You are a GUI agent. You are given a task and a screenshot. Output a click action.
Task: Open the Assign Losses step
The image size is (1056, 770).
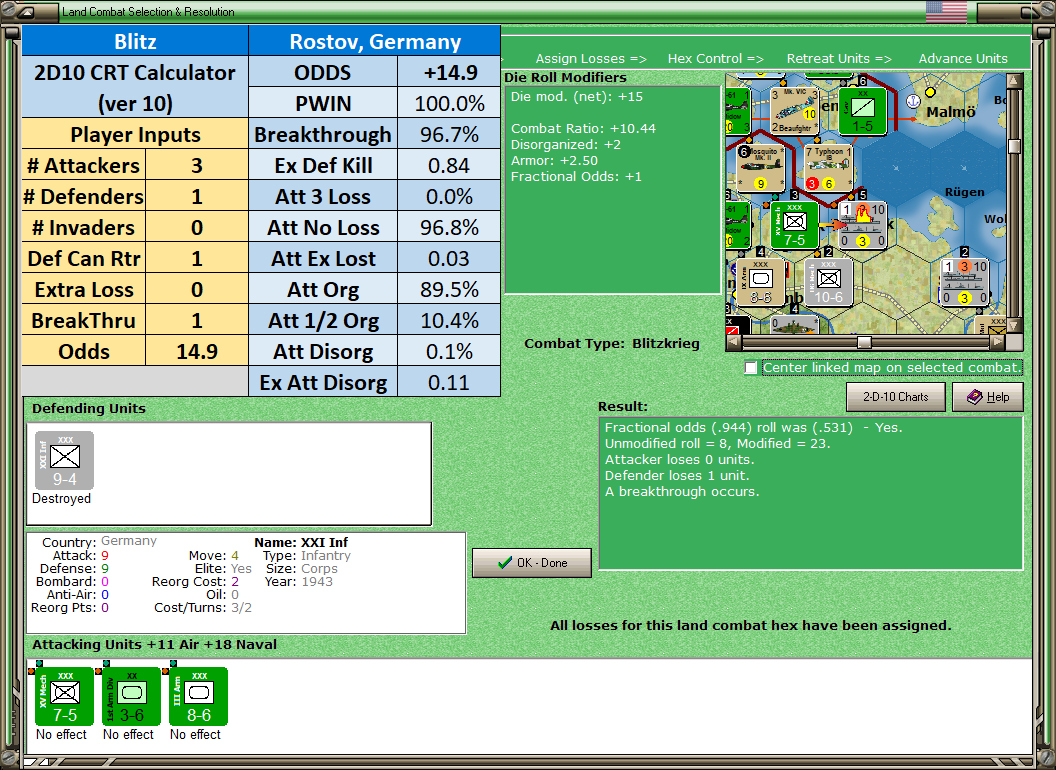click(591, 59)
